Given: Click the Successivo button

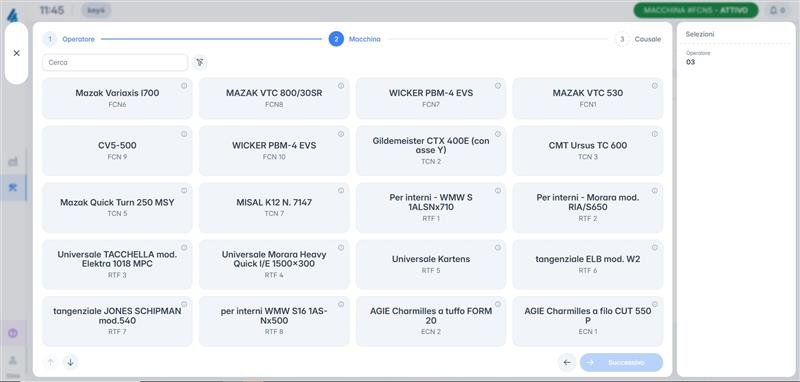Looking at the screenshot, I should [x=621, y=362].
